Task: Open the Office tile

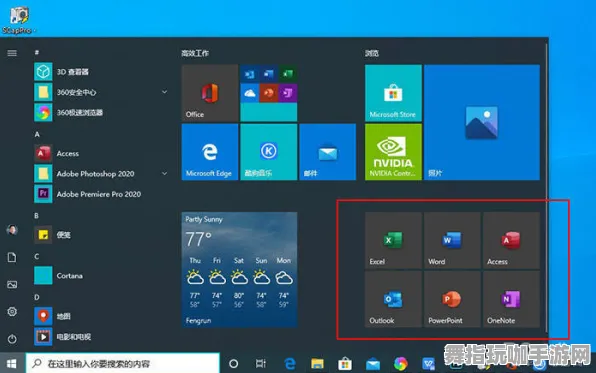Action: (x=210, y=93)
